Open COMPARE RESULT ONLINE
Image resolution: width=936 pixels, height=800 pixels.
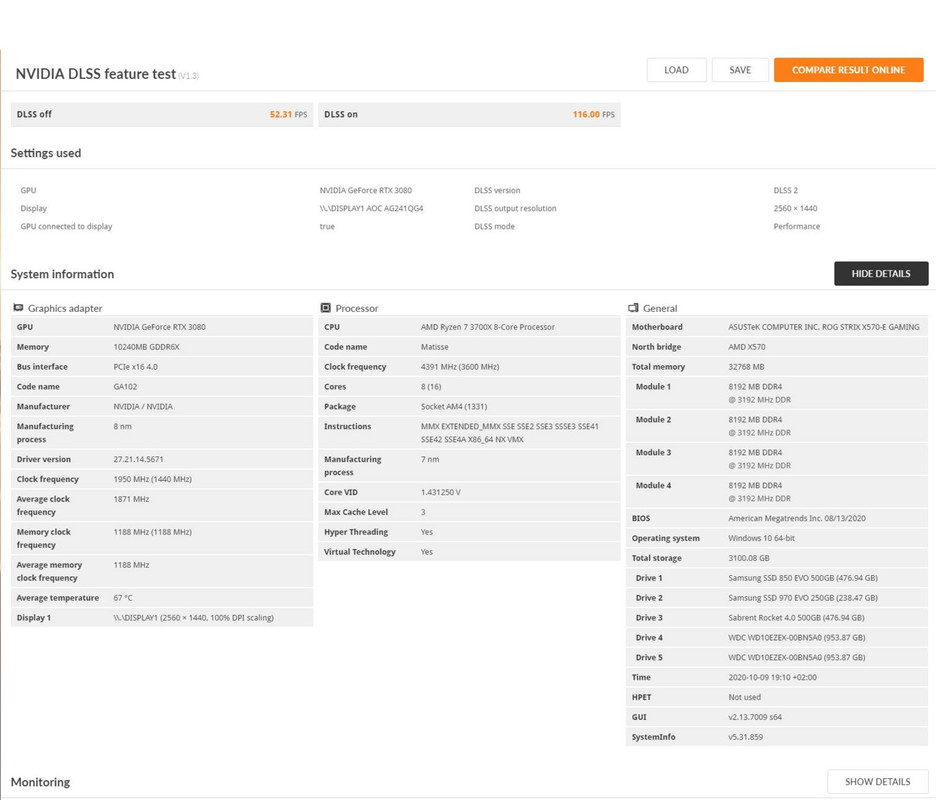(848, 70)
